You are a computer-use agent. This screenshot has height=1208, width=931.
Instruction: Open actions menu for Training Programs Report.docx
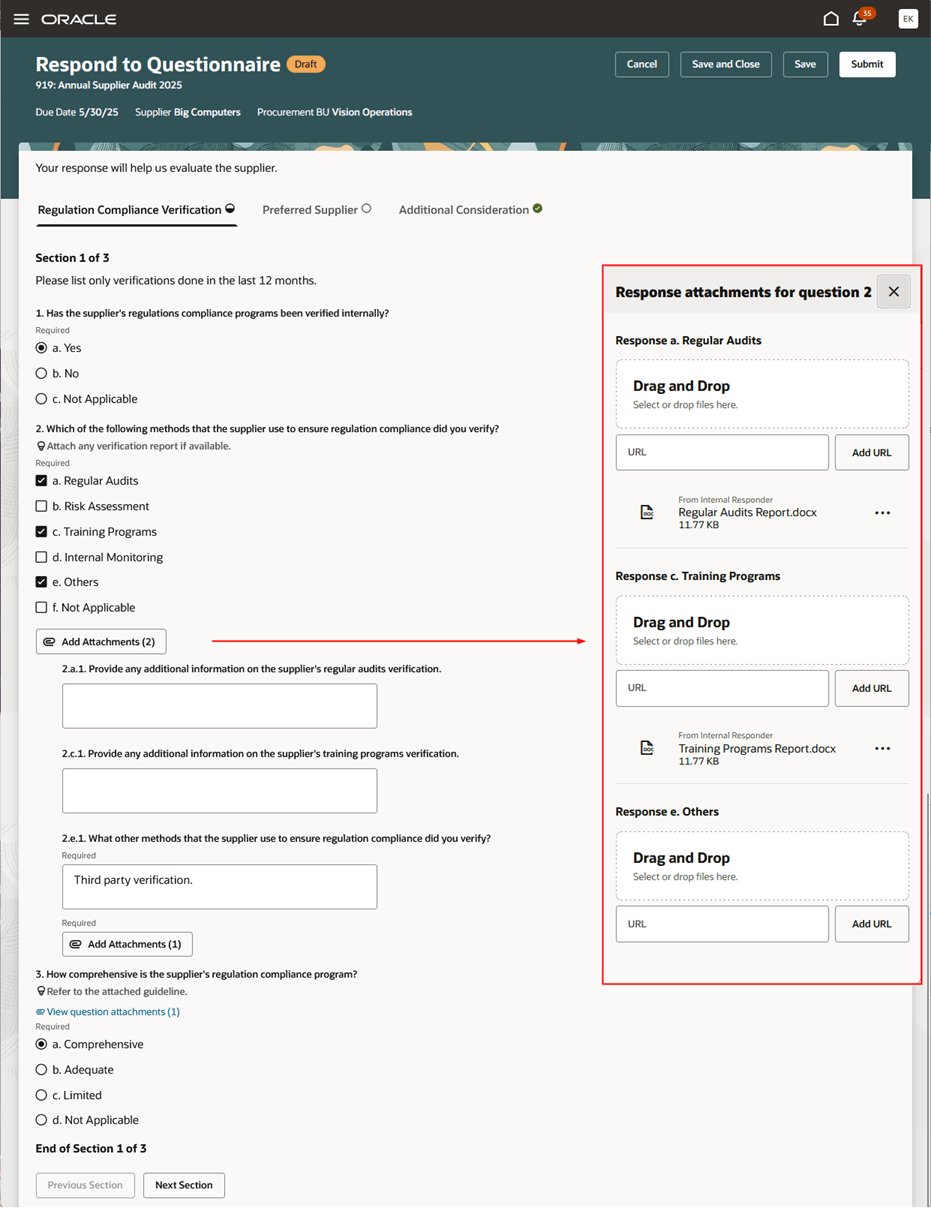point(882,748)
